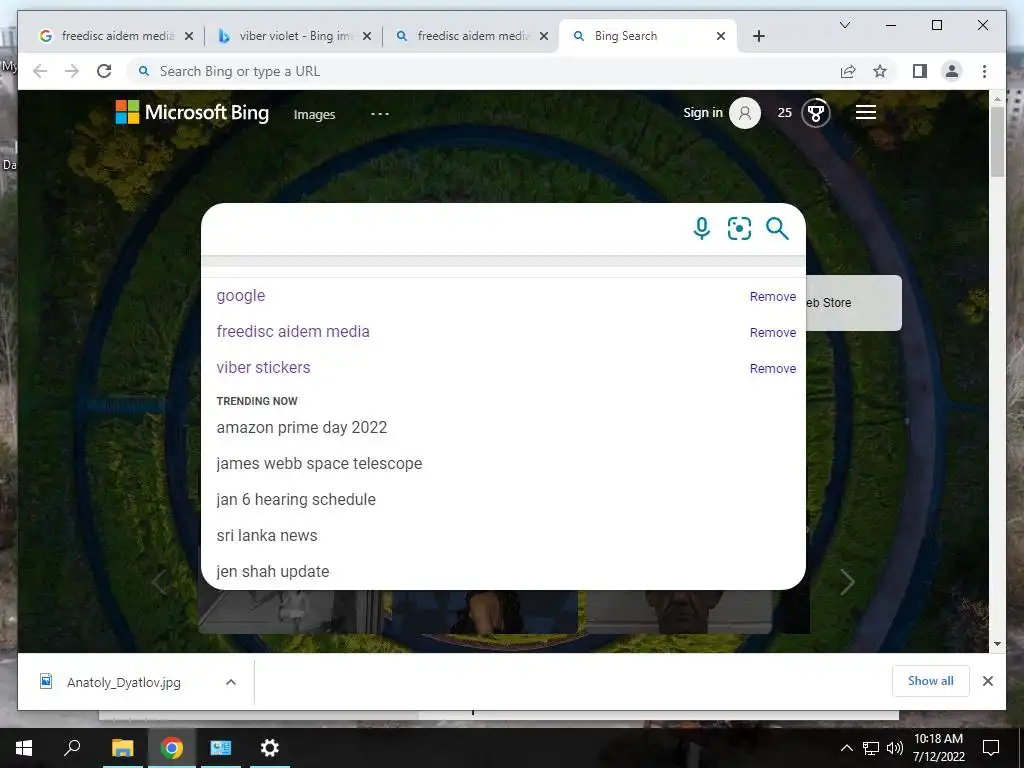Dismiss the downloads bar
Image resolution: width=1024 pixels, height=768 pixels.
(988, 681)
